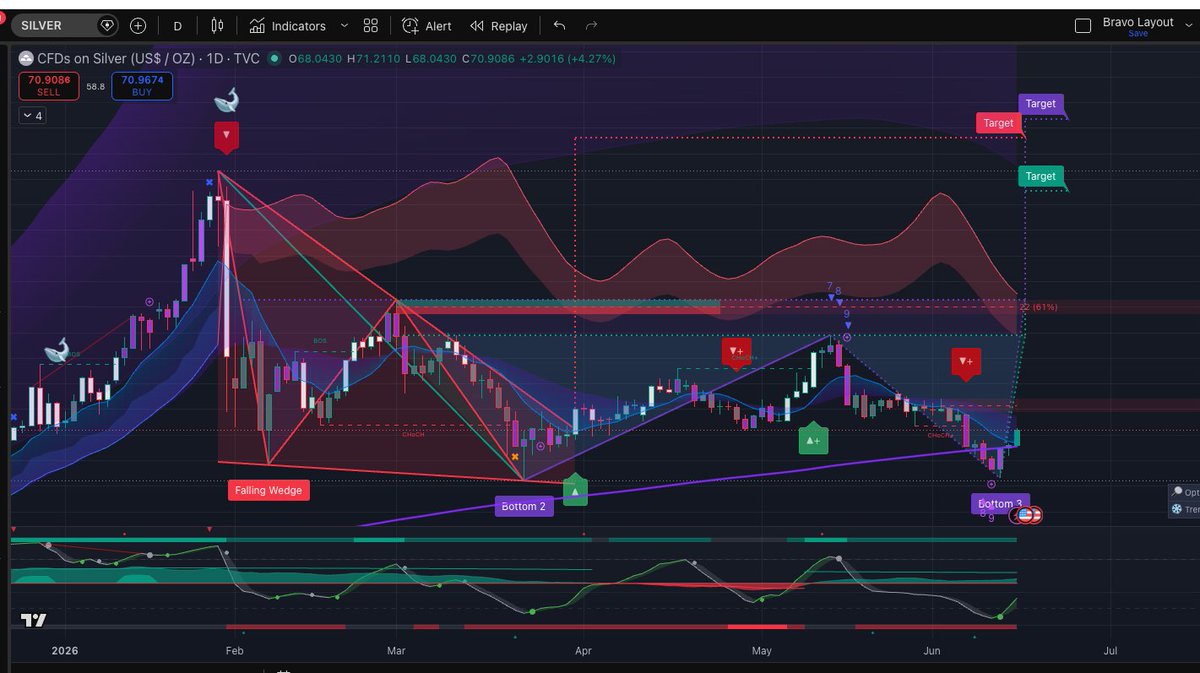The image size is (1200, 673).
Task: Click the May date label on the time axis
Action: point(762,650)
